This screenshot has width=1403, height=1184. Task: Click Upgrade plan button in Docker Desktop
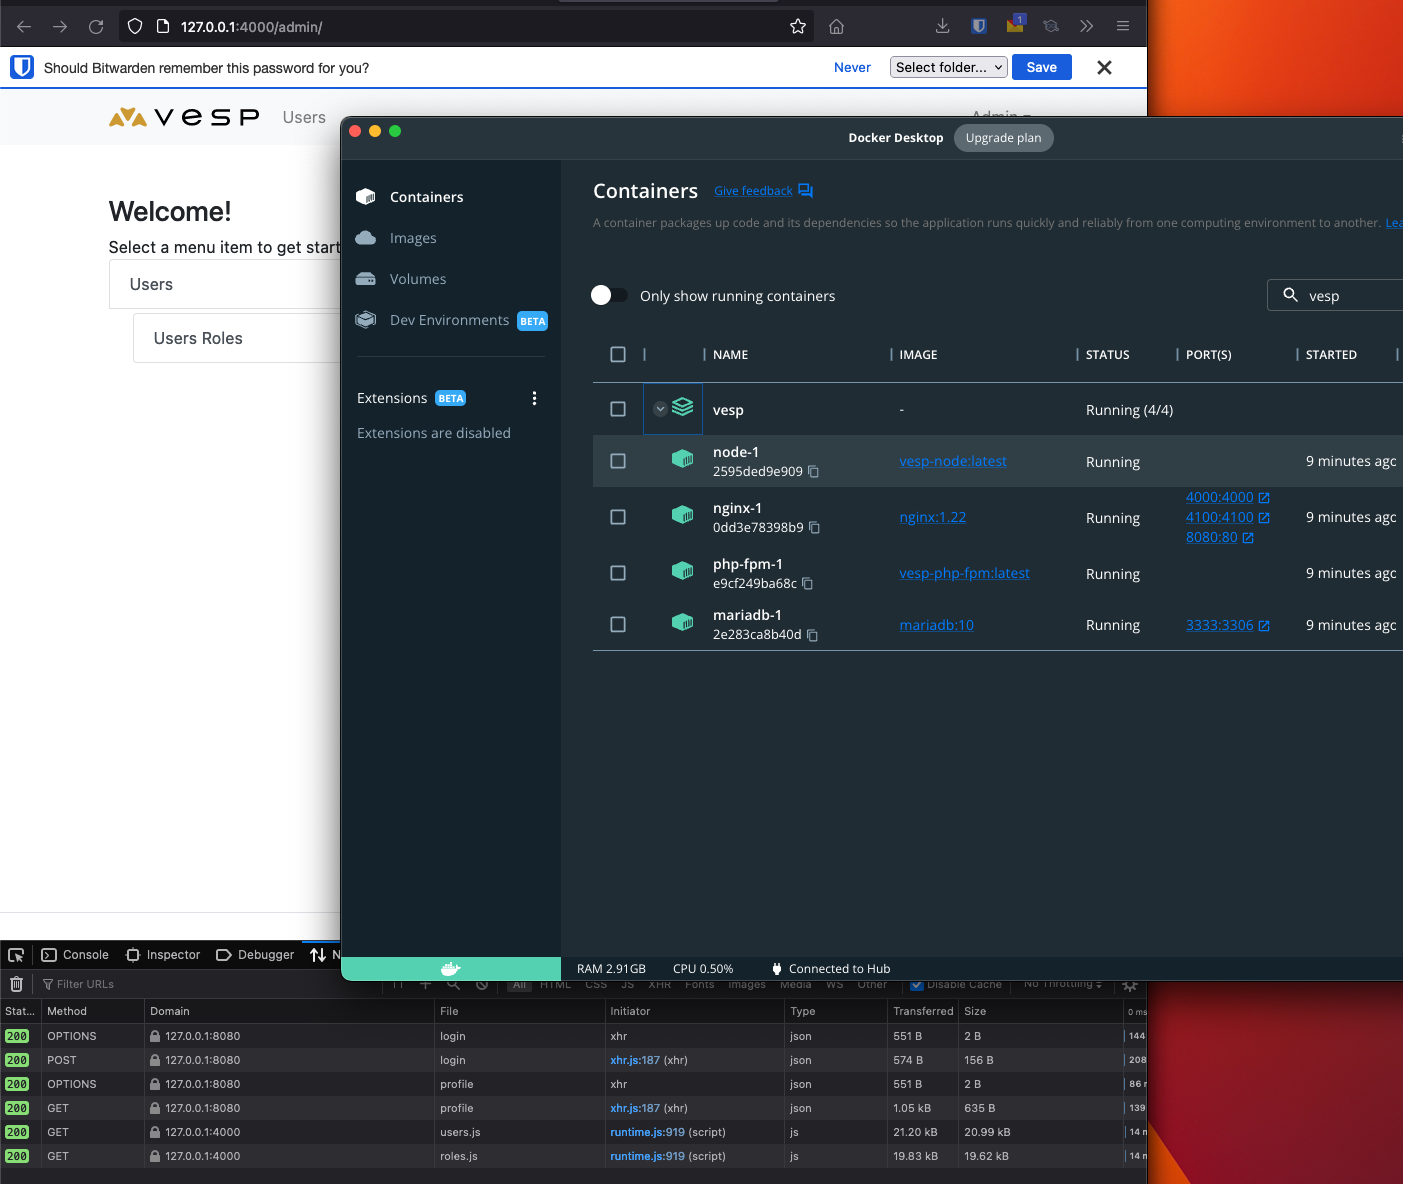tap(1003, 138)
